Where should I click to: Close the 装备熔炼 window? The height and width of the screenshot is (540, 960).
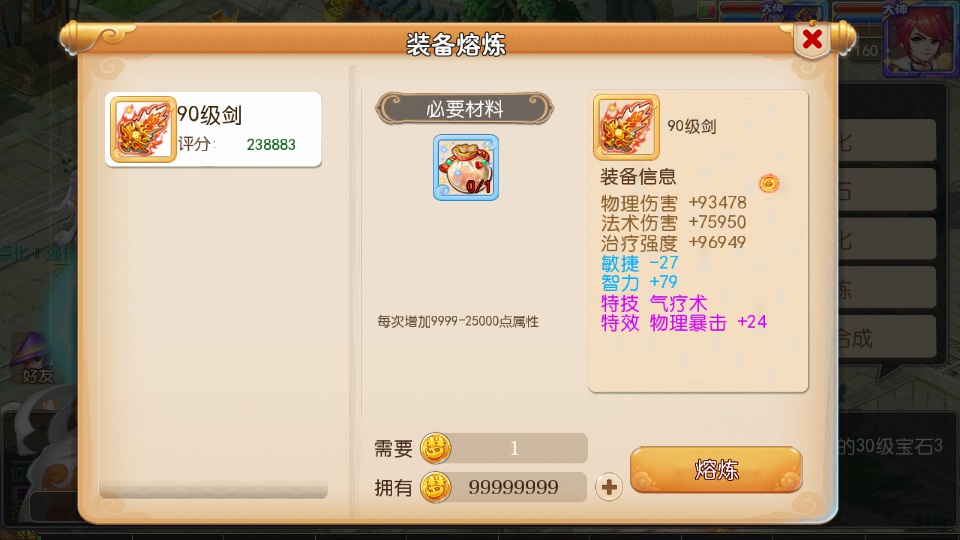click(x=812, y=40)
